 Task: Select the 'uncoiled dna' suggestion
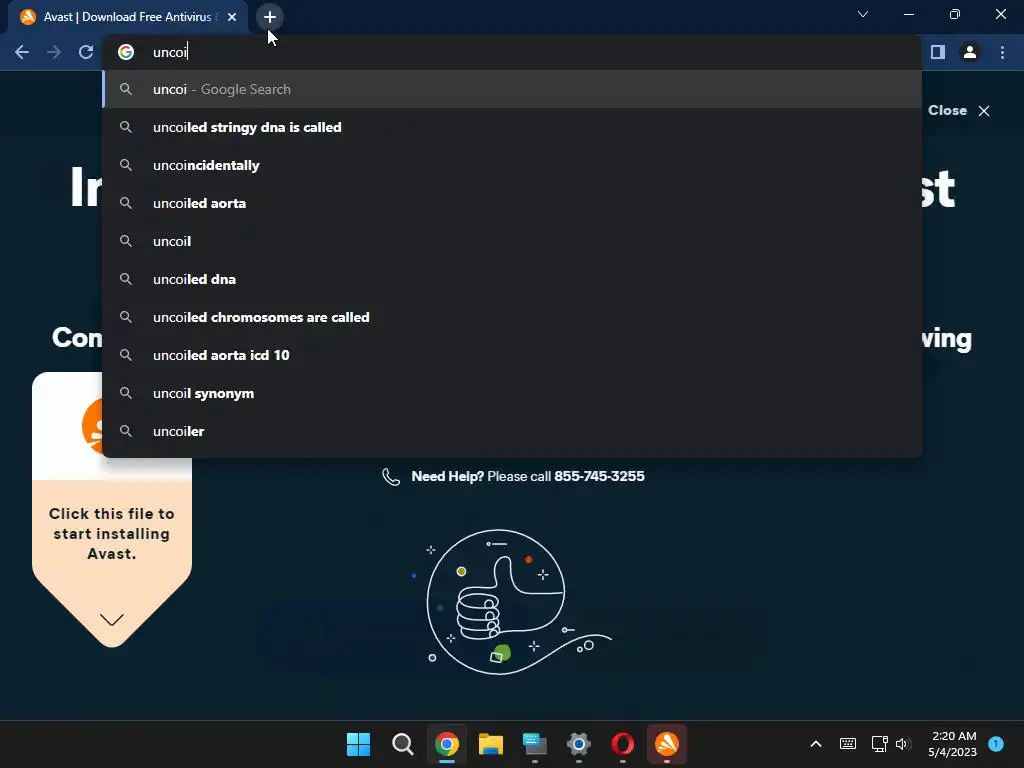point(513,280)
